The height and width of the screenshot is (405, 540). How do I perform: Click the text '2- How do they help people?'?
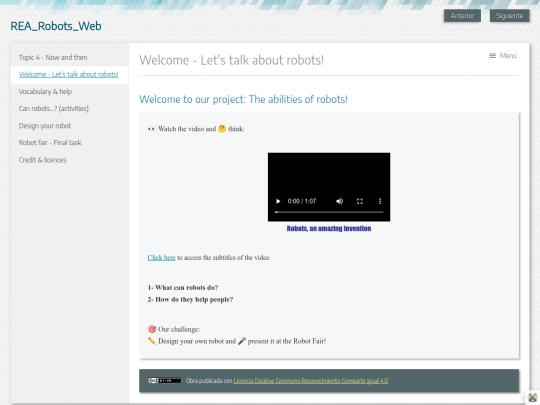click(x=190, y=300)
